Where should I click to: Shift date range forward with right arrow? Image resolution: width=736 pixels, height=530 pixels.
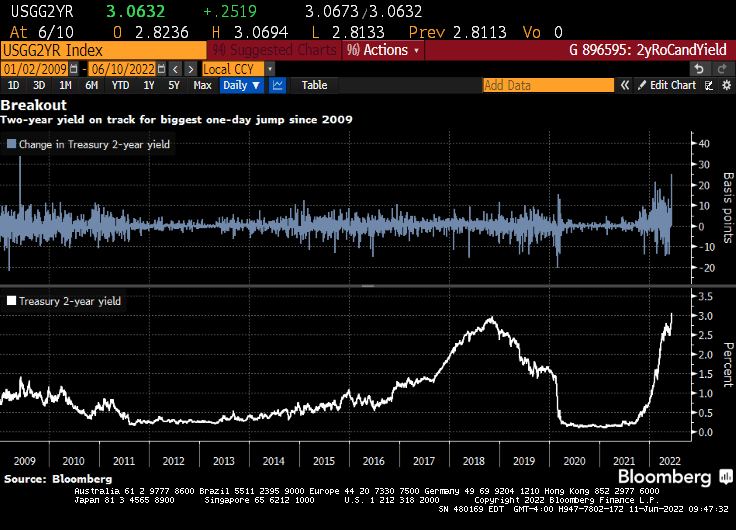click(x=190, y=68)
